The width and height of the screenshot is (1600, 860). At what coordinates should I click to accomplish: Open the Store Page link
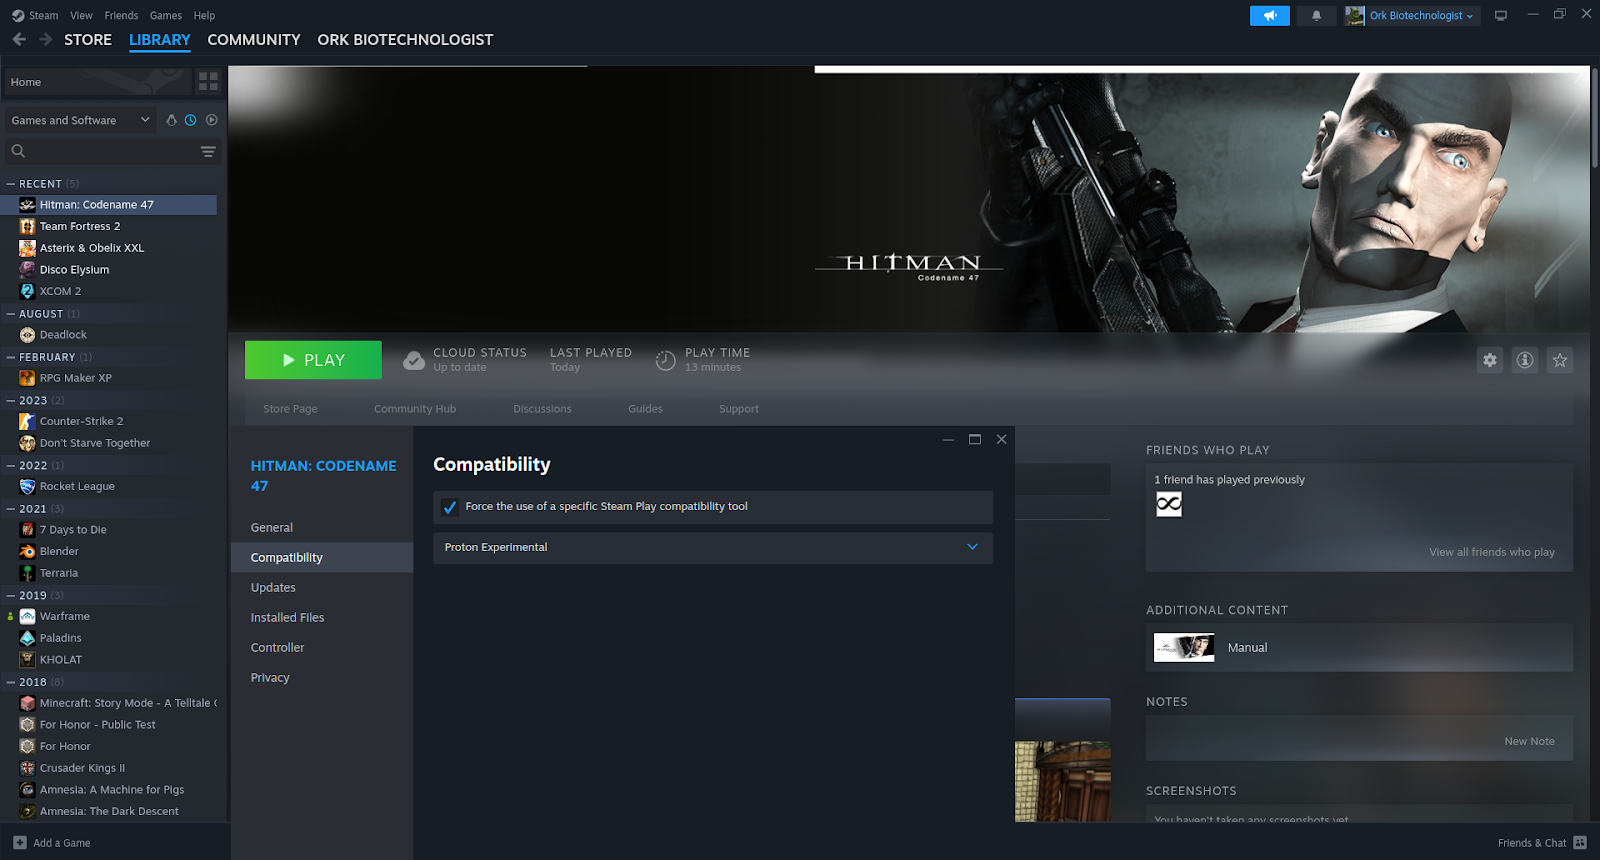click(x=290, y=409)
